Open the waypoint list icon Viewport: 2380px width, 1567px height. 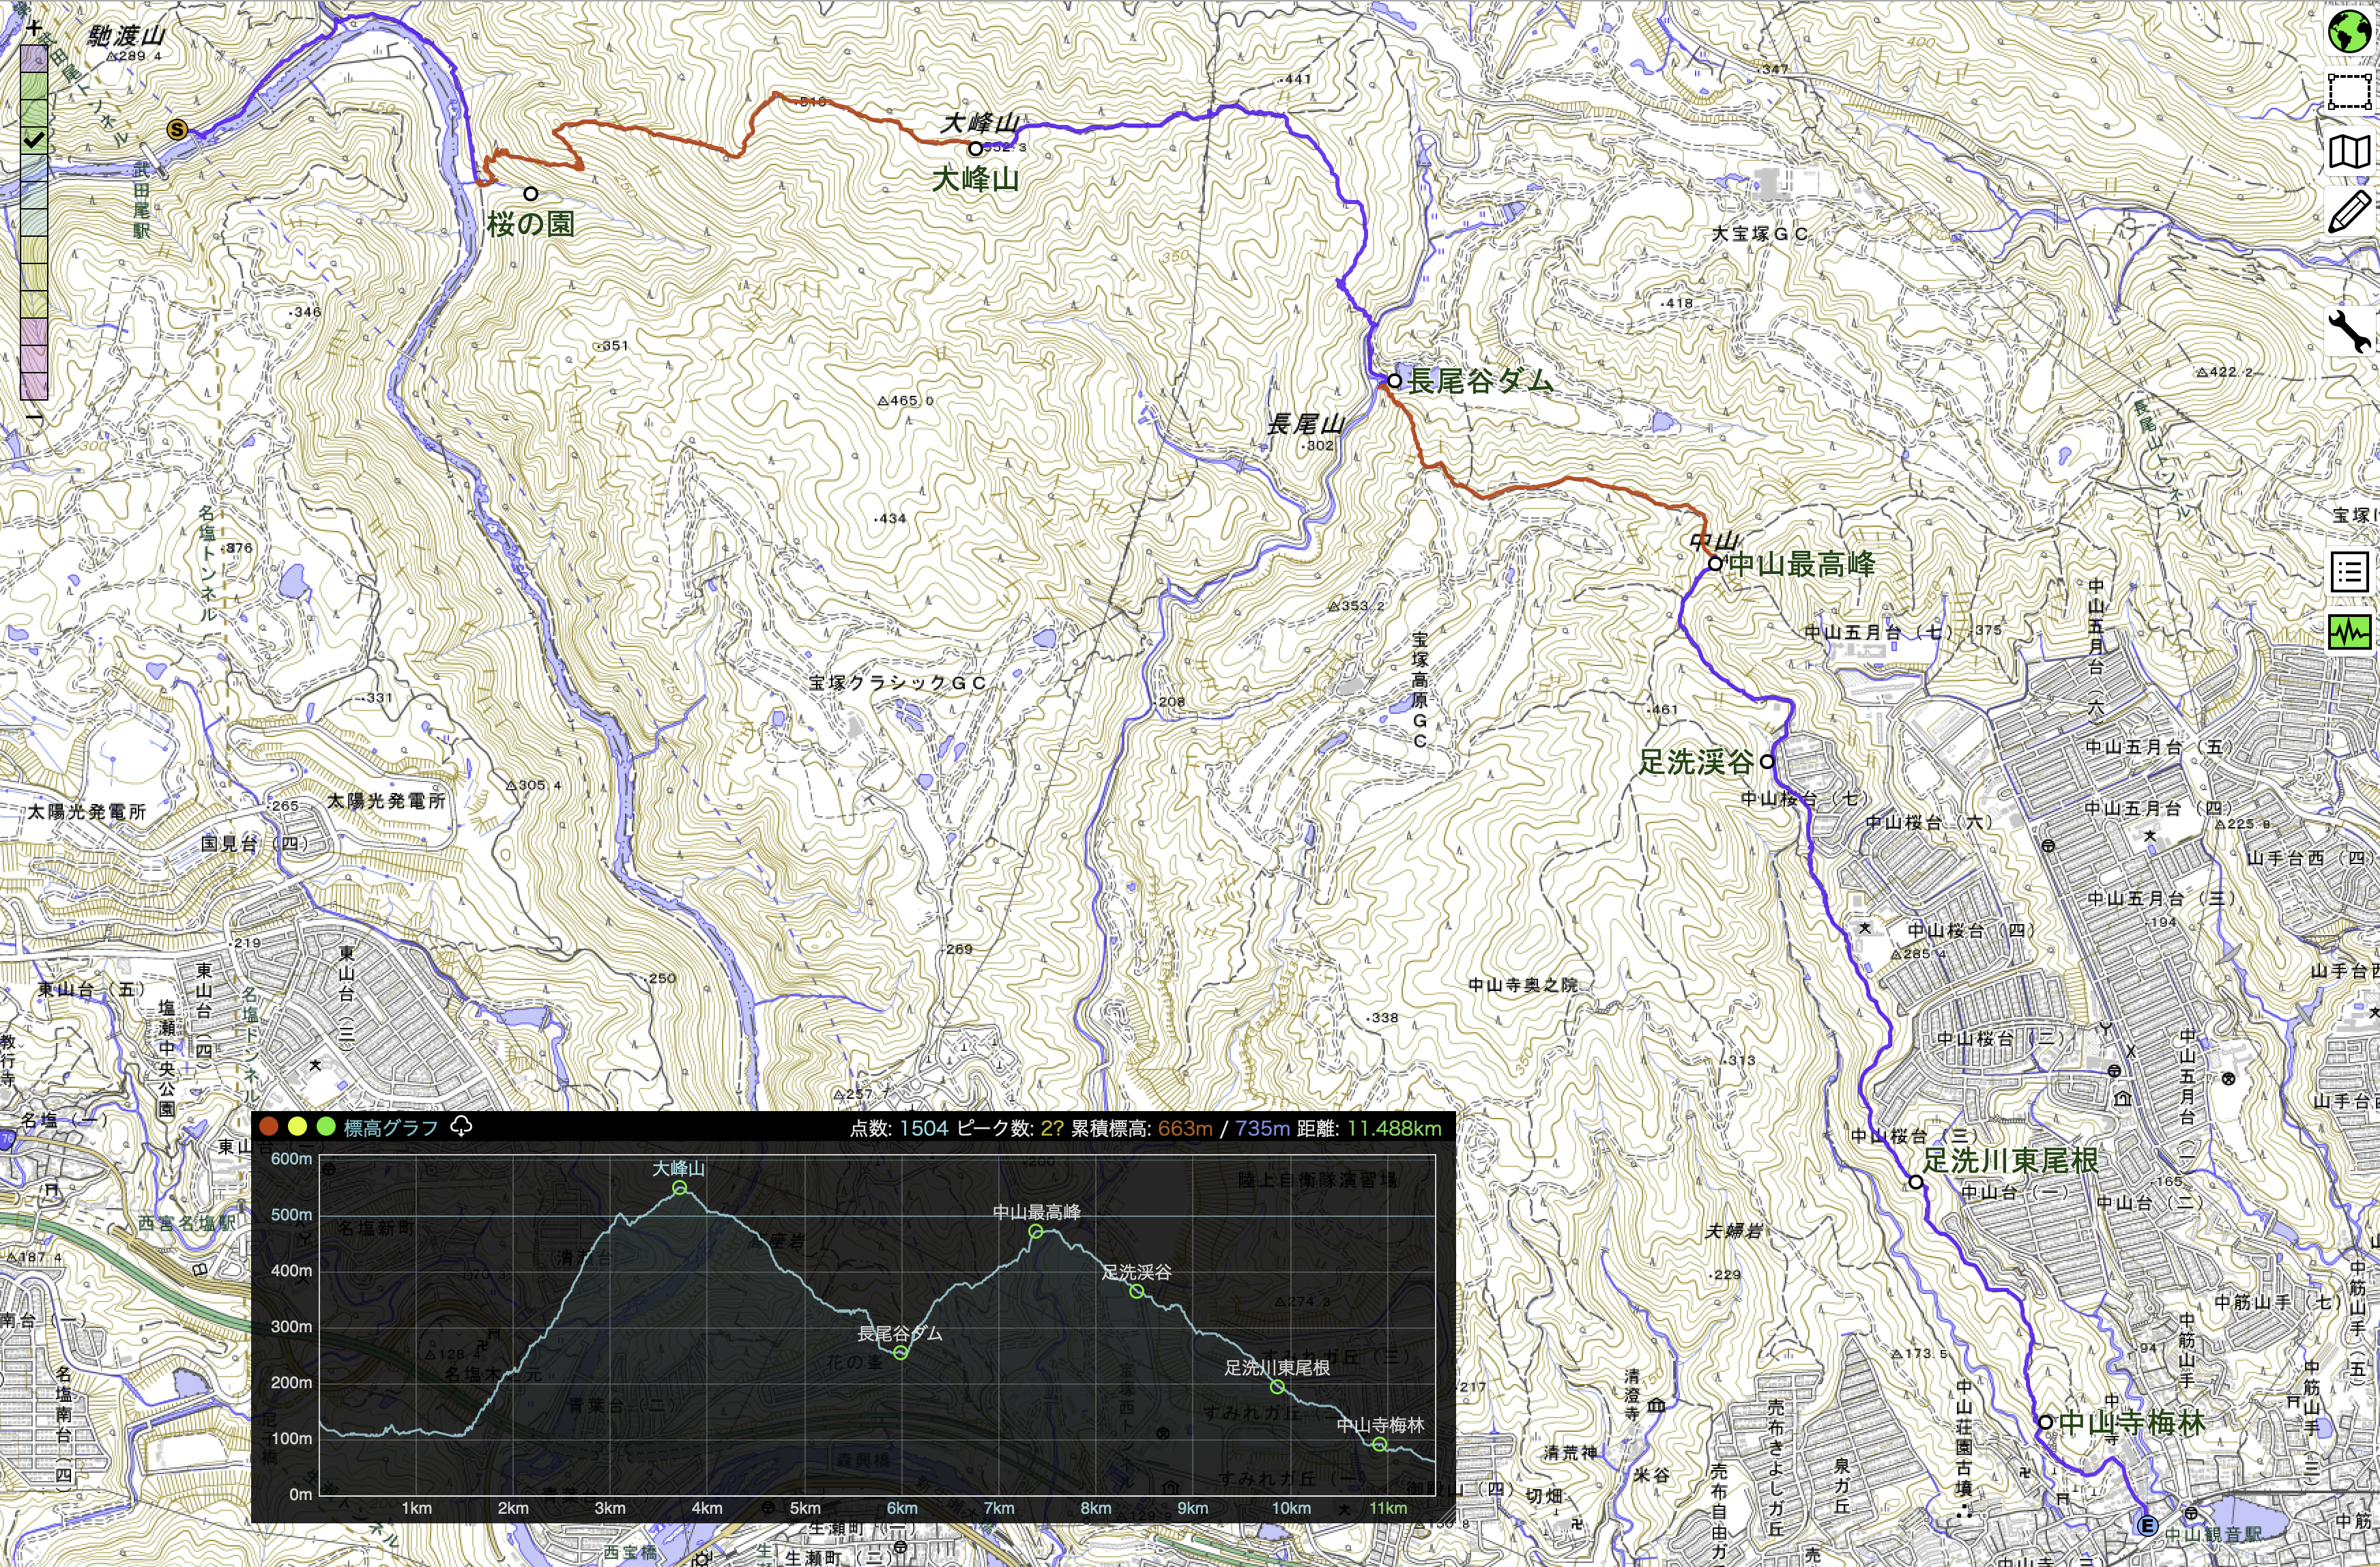(2349, 572)
